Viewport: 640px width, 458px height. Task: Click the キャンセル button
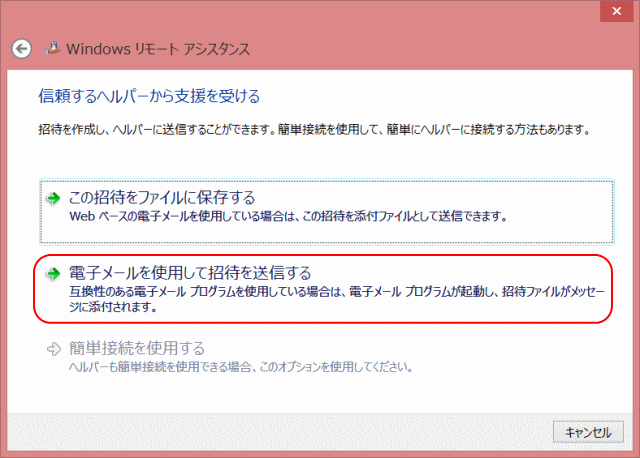click(588, 432)
